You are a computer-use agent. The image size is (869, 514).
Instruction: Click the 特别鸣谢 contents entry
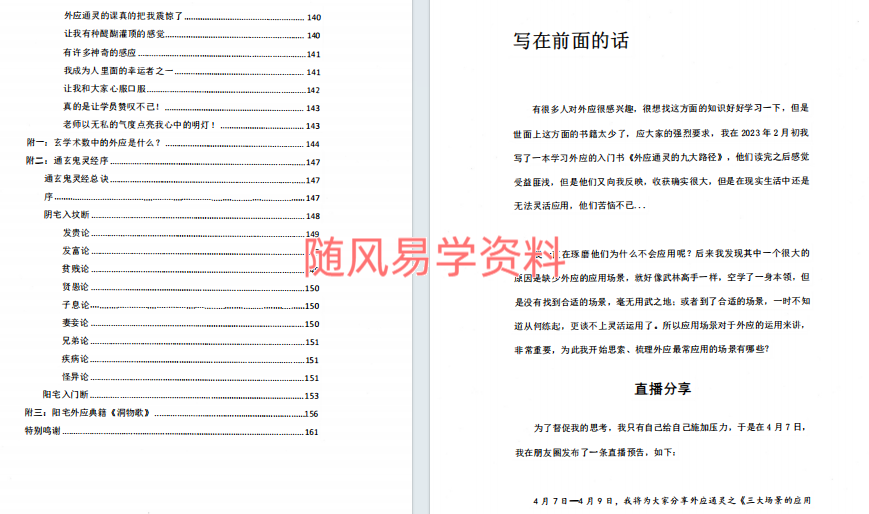click(x=43, y=432)
